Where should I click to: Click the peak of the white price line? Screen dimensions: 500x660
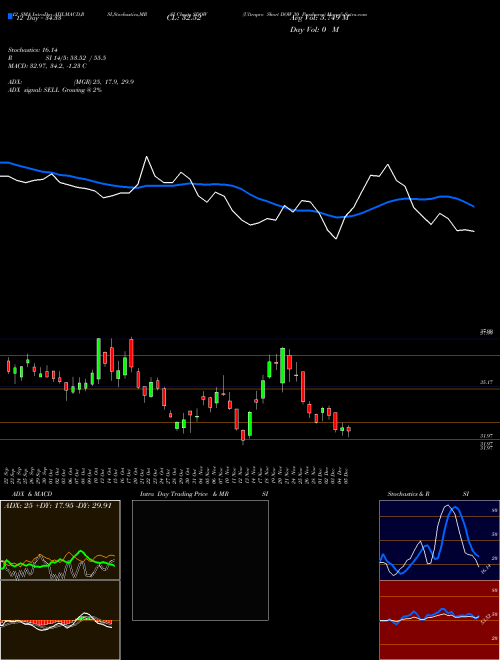click(x=146, y=157)
